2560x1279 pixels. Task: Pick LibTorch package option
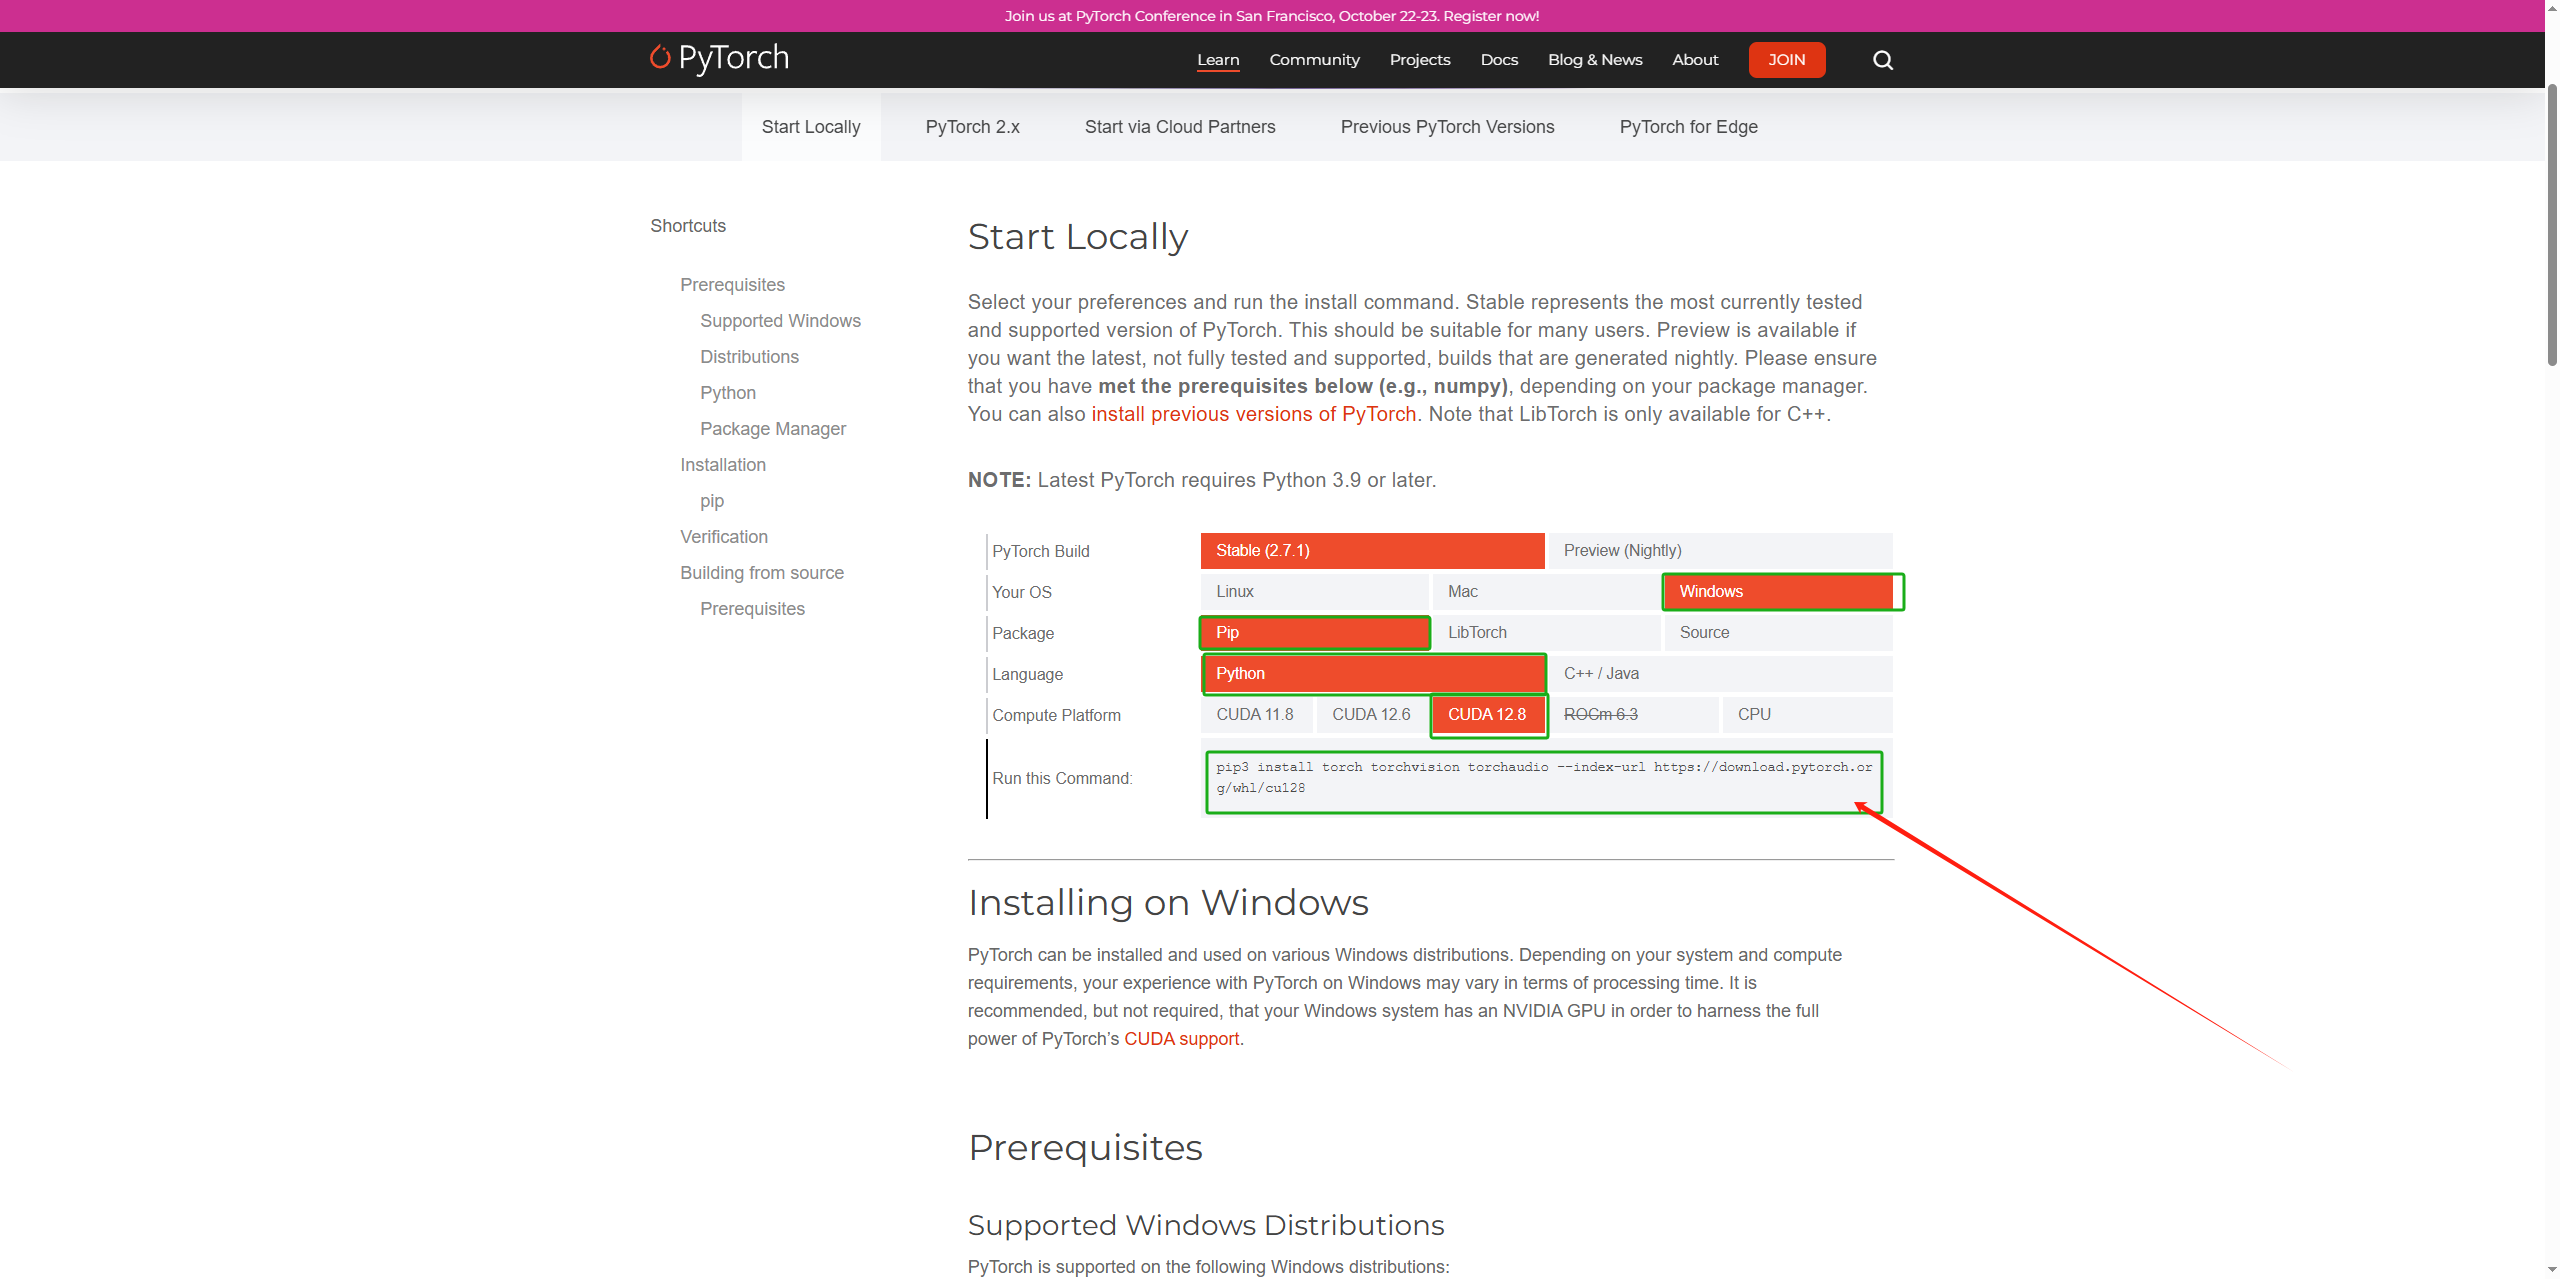pyautogui.click(x=1545, y=633)
